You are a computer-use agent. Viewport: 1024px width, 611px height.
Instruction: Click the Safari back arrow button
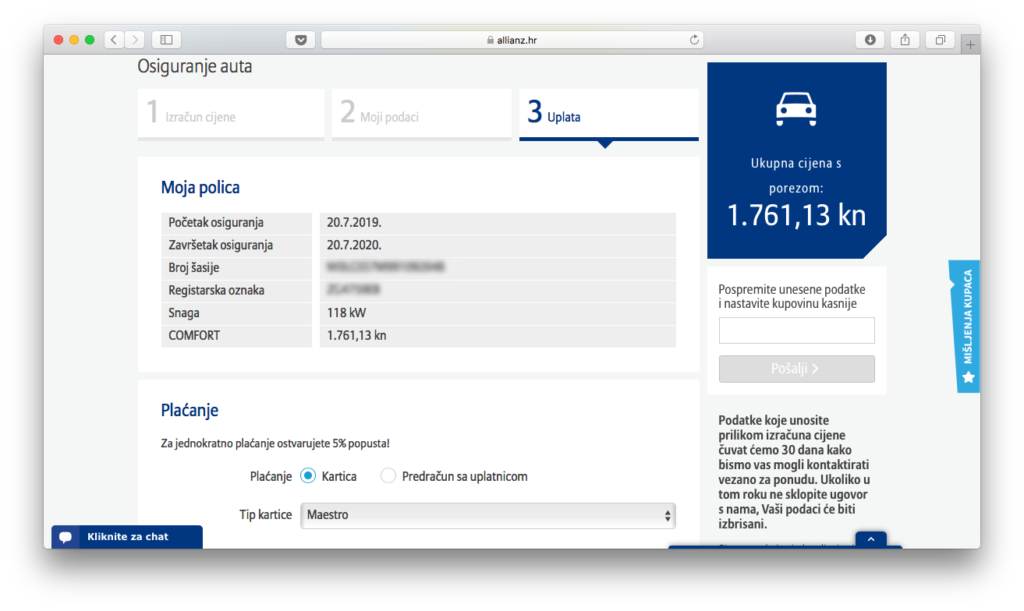[x=113, y=40]
